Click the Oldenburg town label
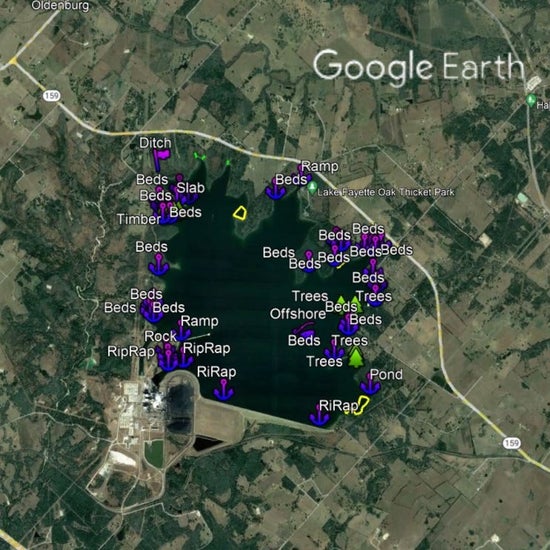The image size is (550, 550). click(x=60, y=6)
